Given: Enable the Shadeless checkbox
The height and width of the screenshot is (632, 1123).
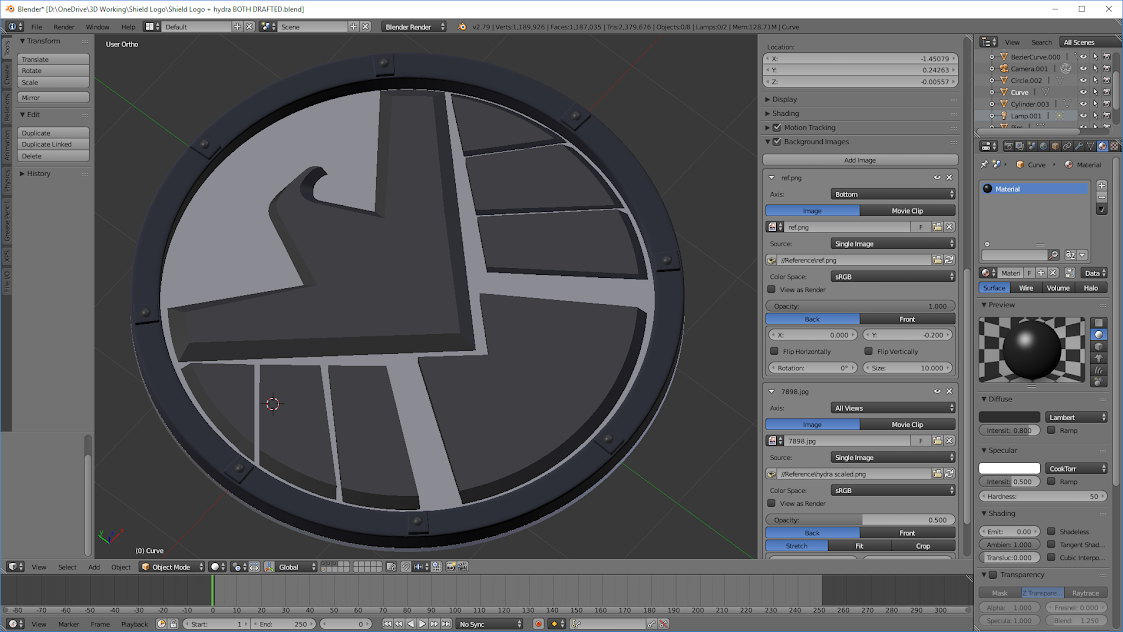Looking at the screenshot, I should pyautogui.click(x=1051, y=531).
